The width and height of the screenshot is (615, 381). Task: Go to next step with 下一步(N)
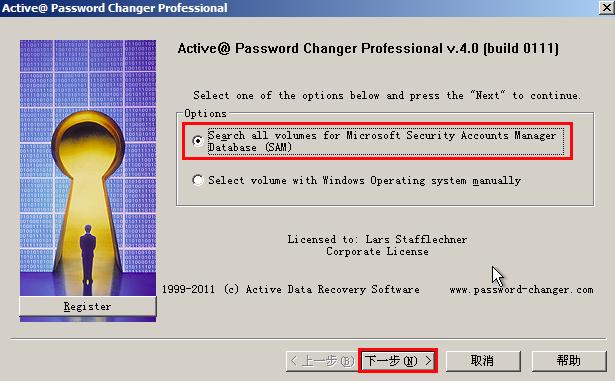pyautogui.click(x=398, y=361)
